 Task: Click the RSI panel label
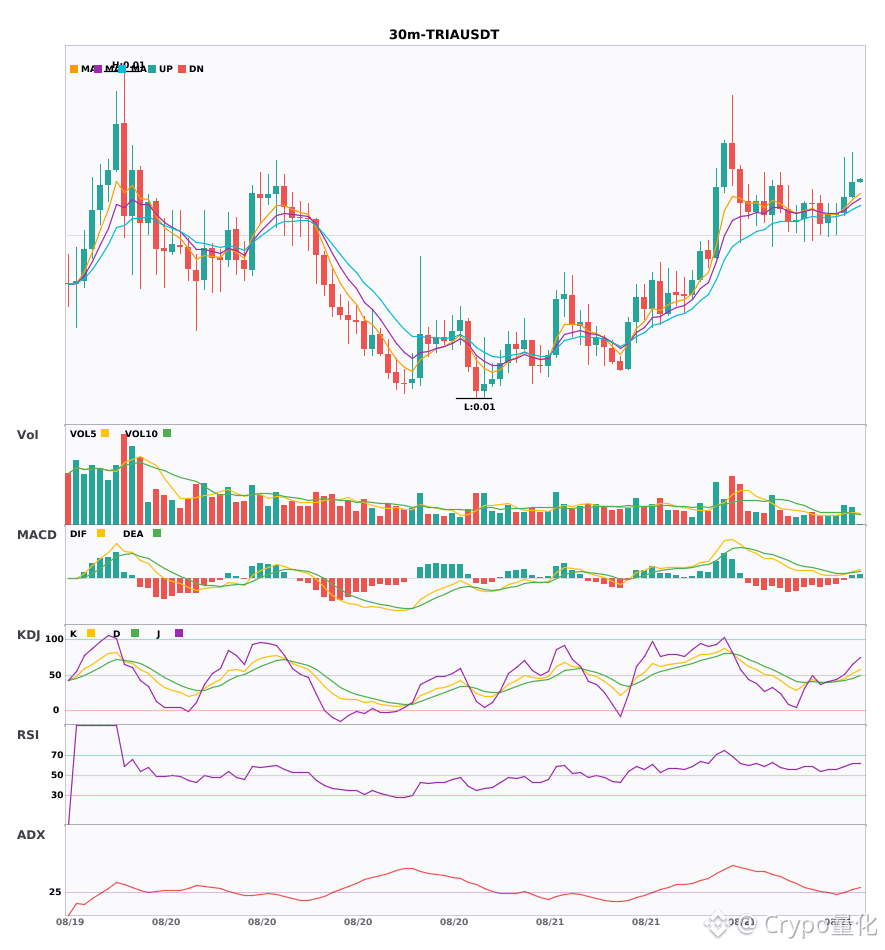tap(28, 735)
